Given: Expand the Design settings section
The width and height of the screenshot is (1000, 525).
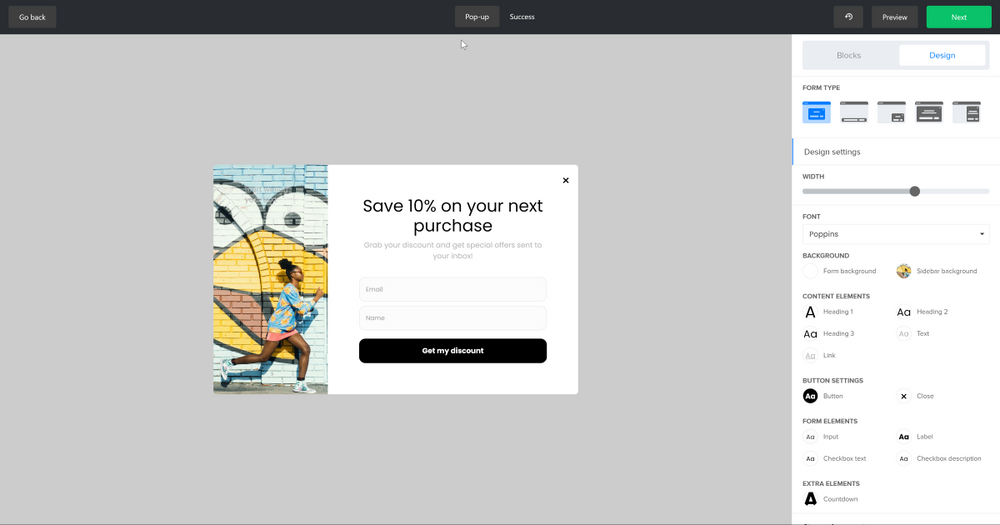Looking at the screenshot, I should (832, 152).
